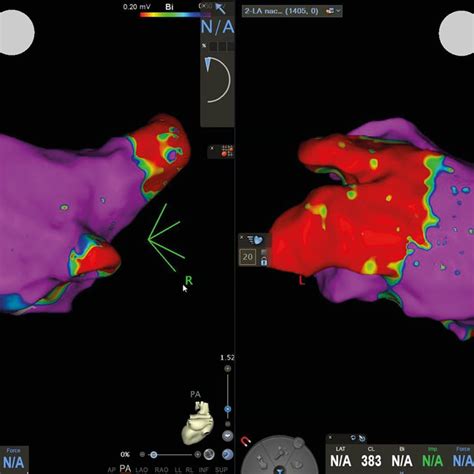The image size is (474, 474).
Task: Click the LAT N/A readout
Action: point(340,461)
